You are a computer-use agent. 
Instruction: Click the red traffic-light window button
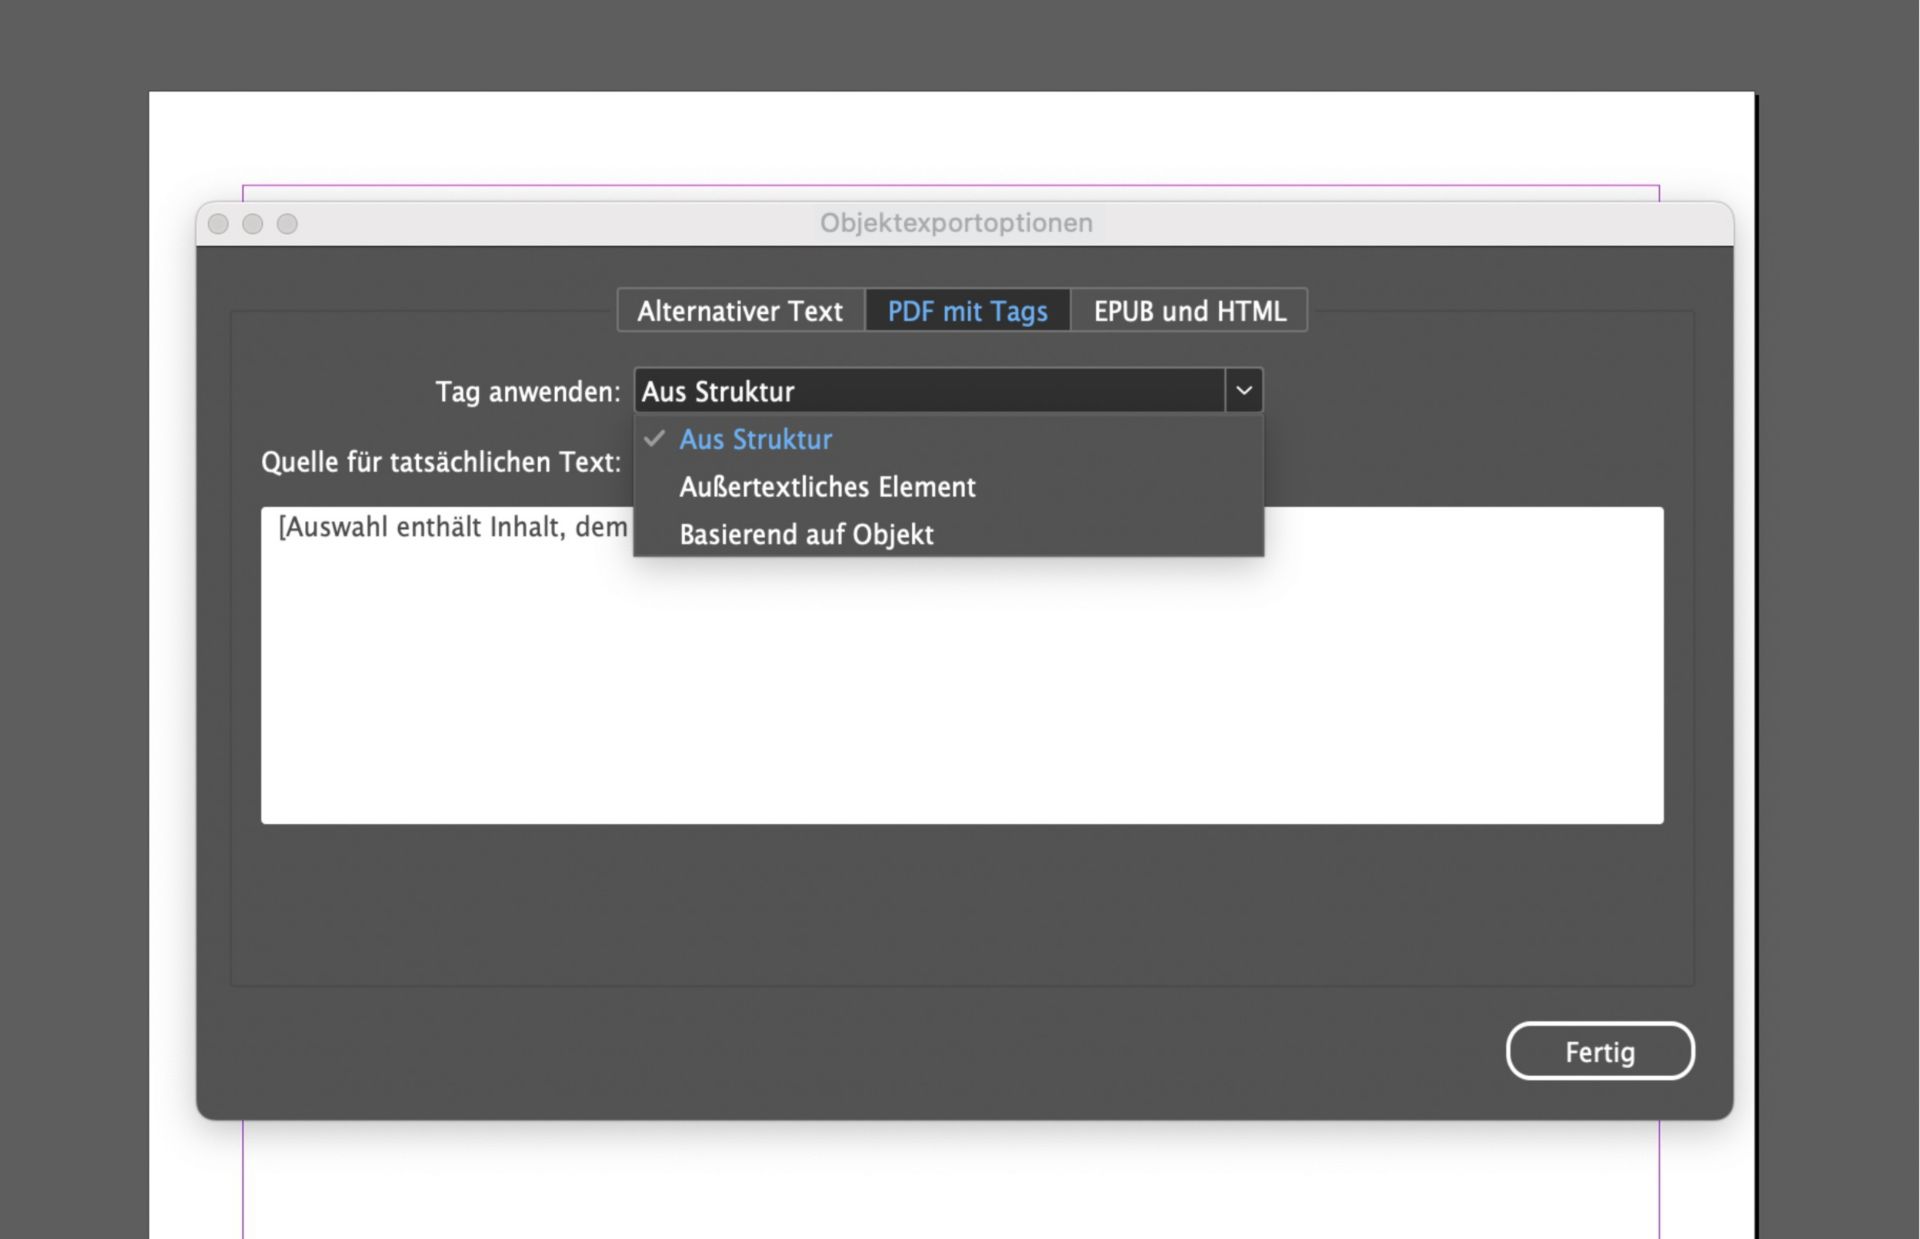click(x=218, y=224)
